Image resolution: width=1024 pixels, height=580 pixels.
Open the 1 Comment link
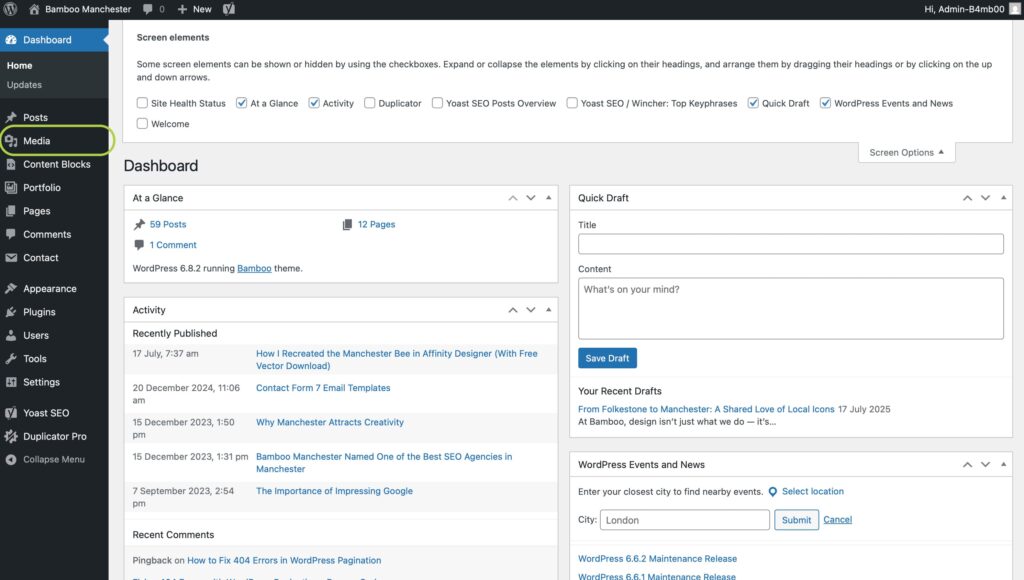click(173, 245)
